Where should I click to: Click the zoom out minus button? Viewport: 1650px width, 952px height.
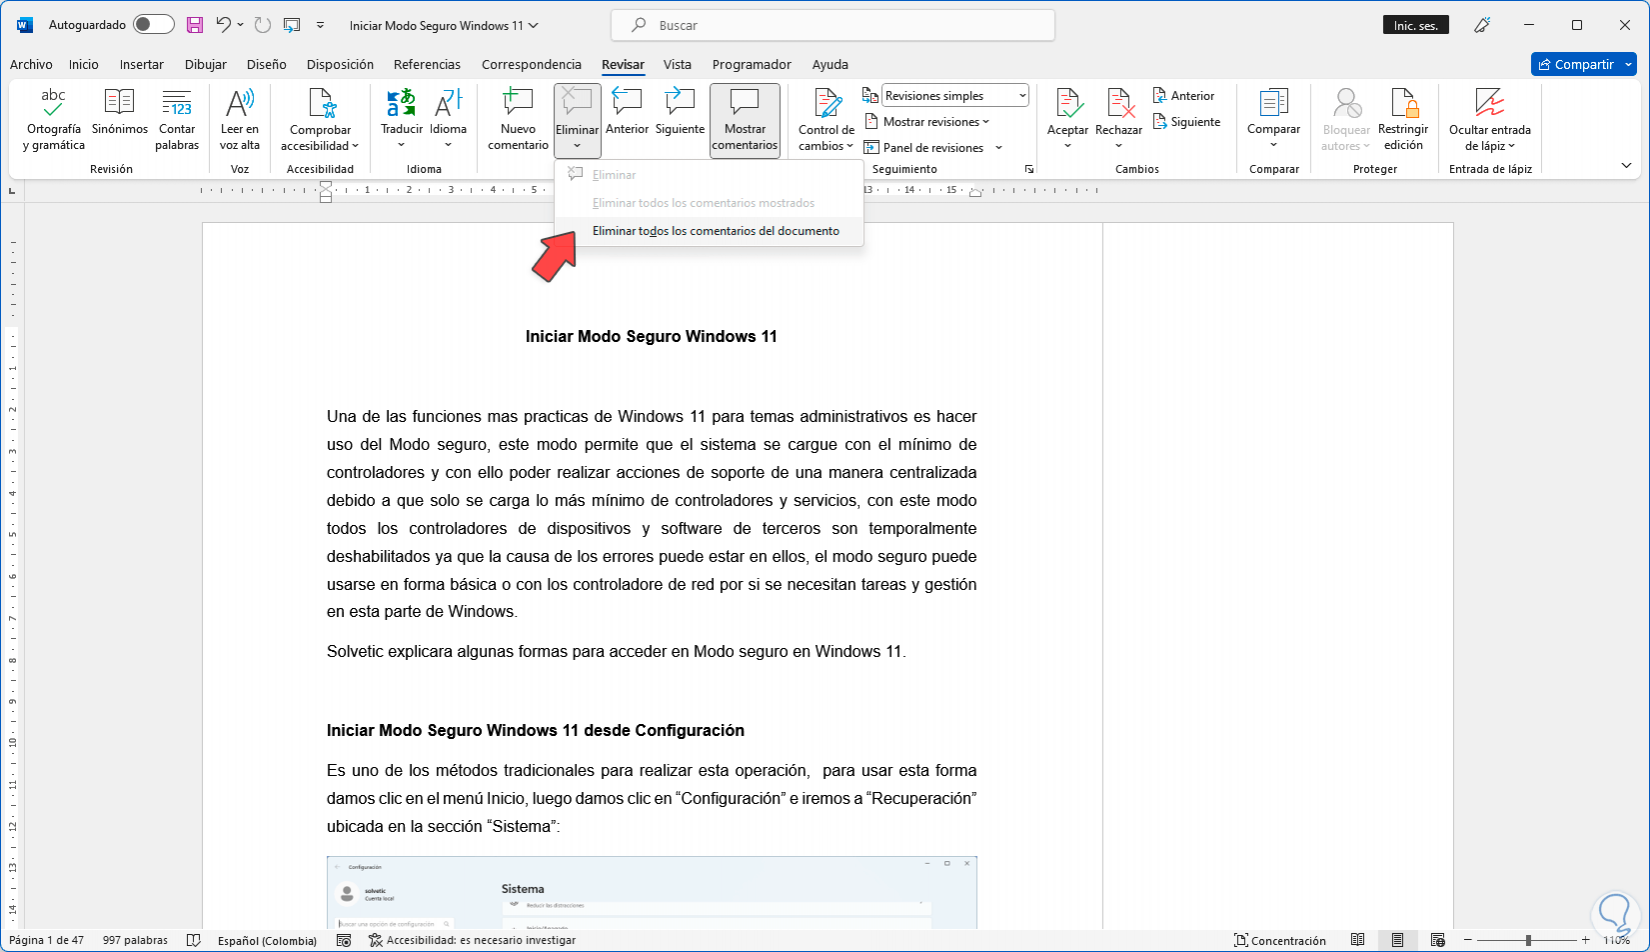pyautogui.click(x=1466, y=940)
